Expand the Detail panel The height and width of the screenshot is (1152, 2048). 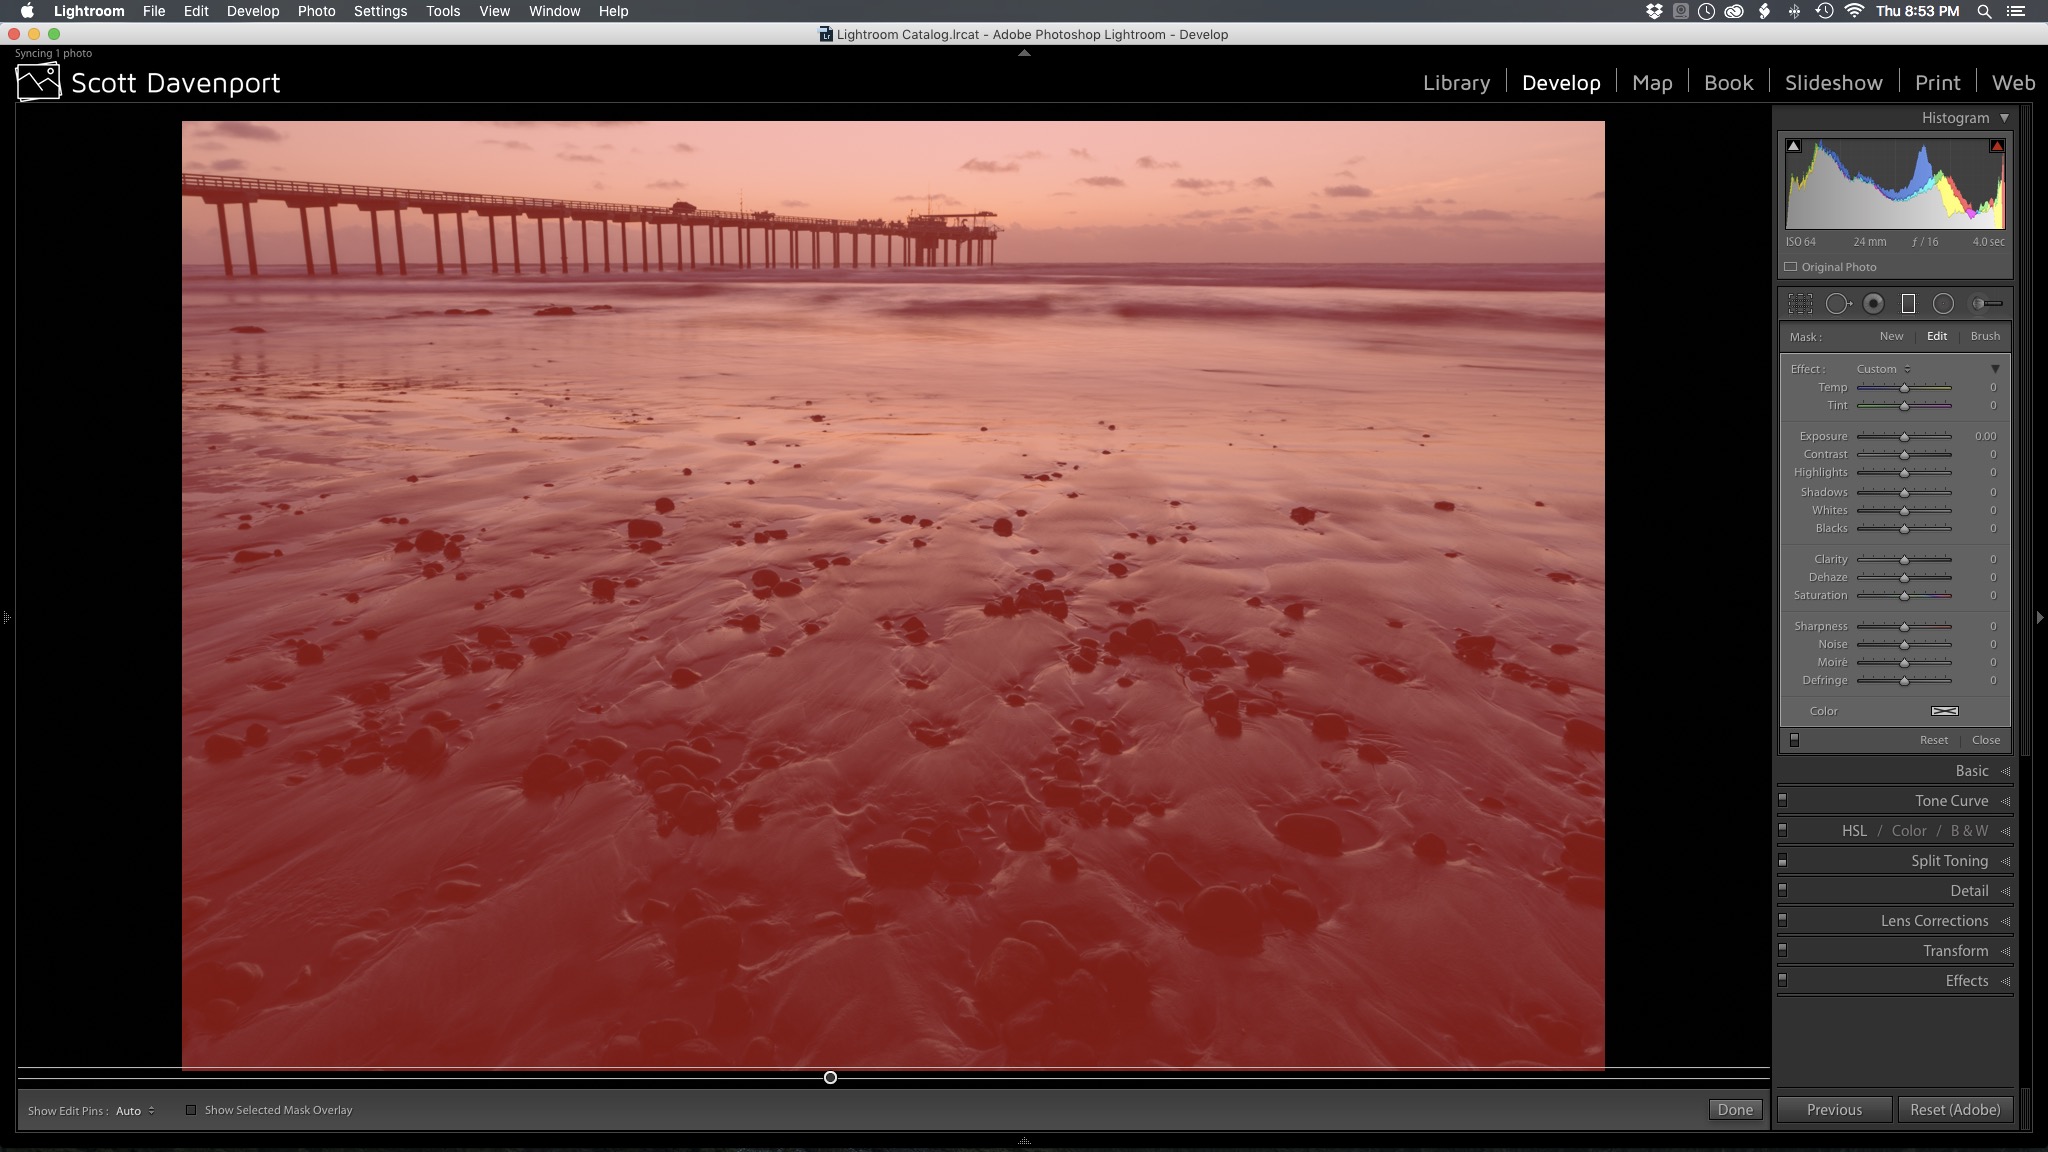coord(2005,891)
